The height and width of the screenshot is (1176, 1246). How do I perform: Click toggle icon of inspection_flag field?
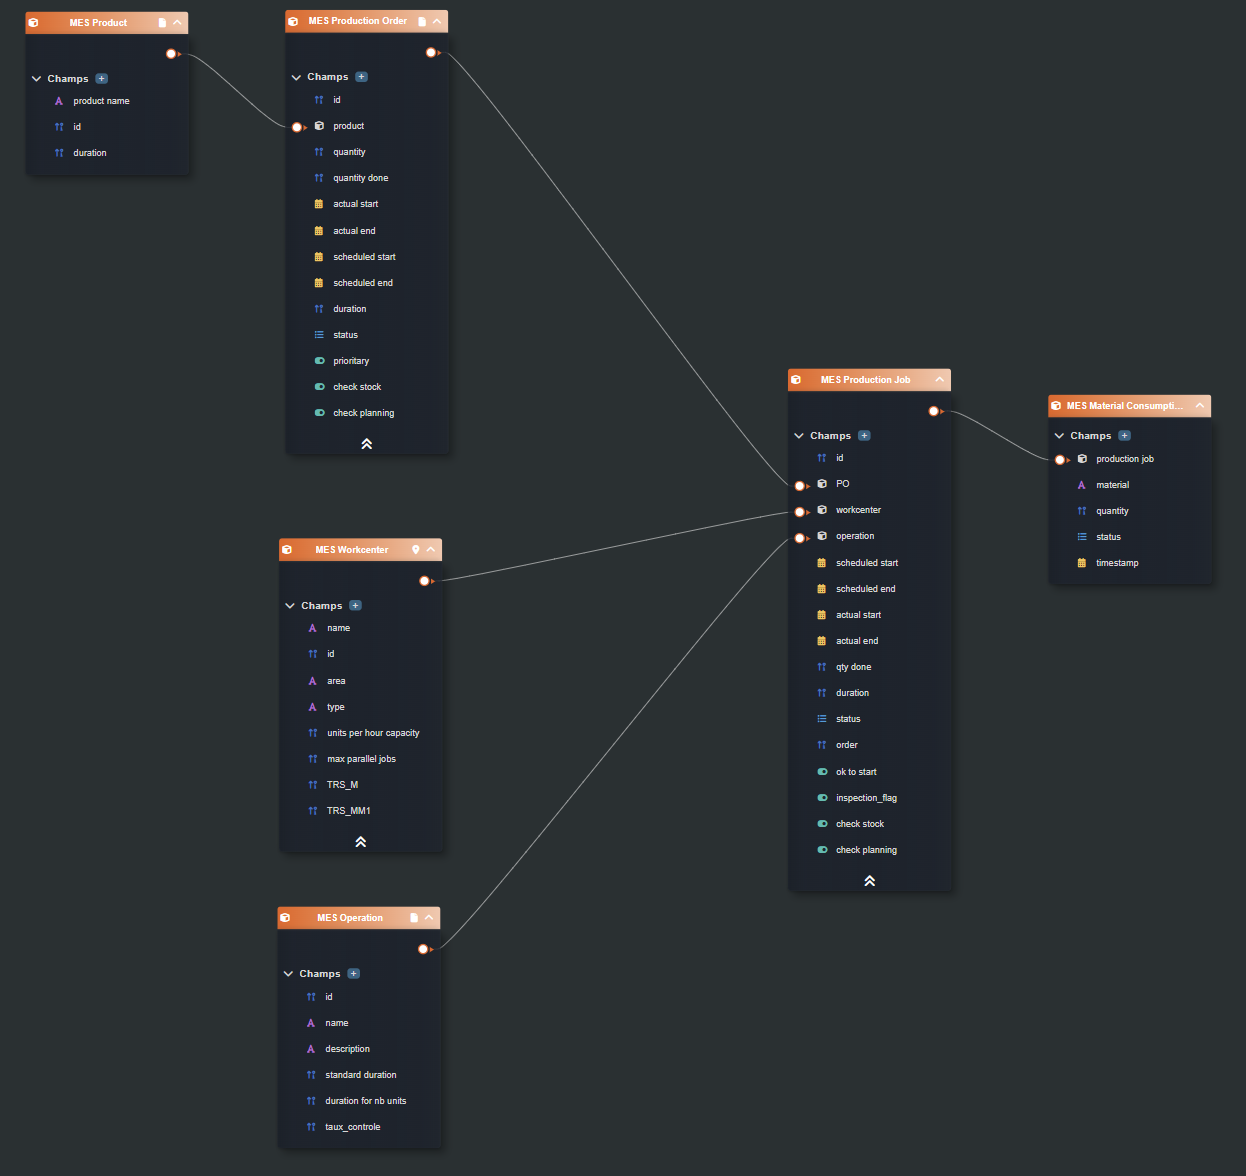click(822, 798)
